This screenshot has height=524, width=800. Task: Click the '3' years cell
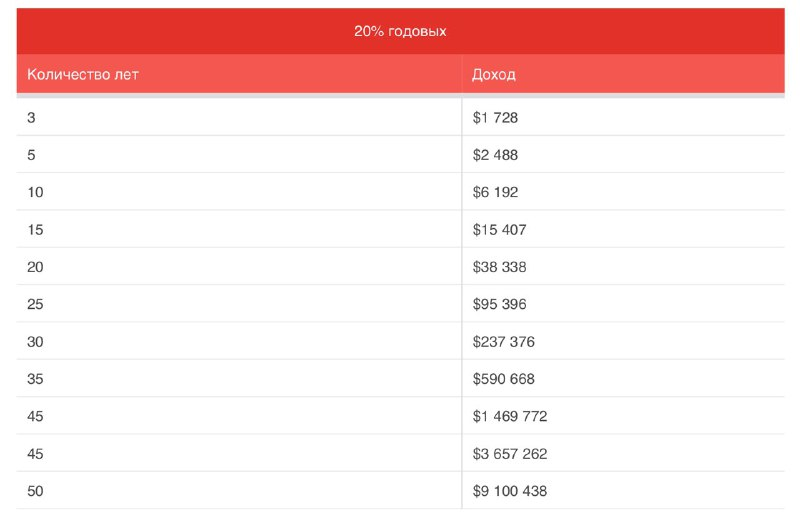coord(31,118)
